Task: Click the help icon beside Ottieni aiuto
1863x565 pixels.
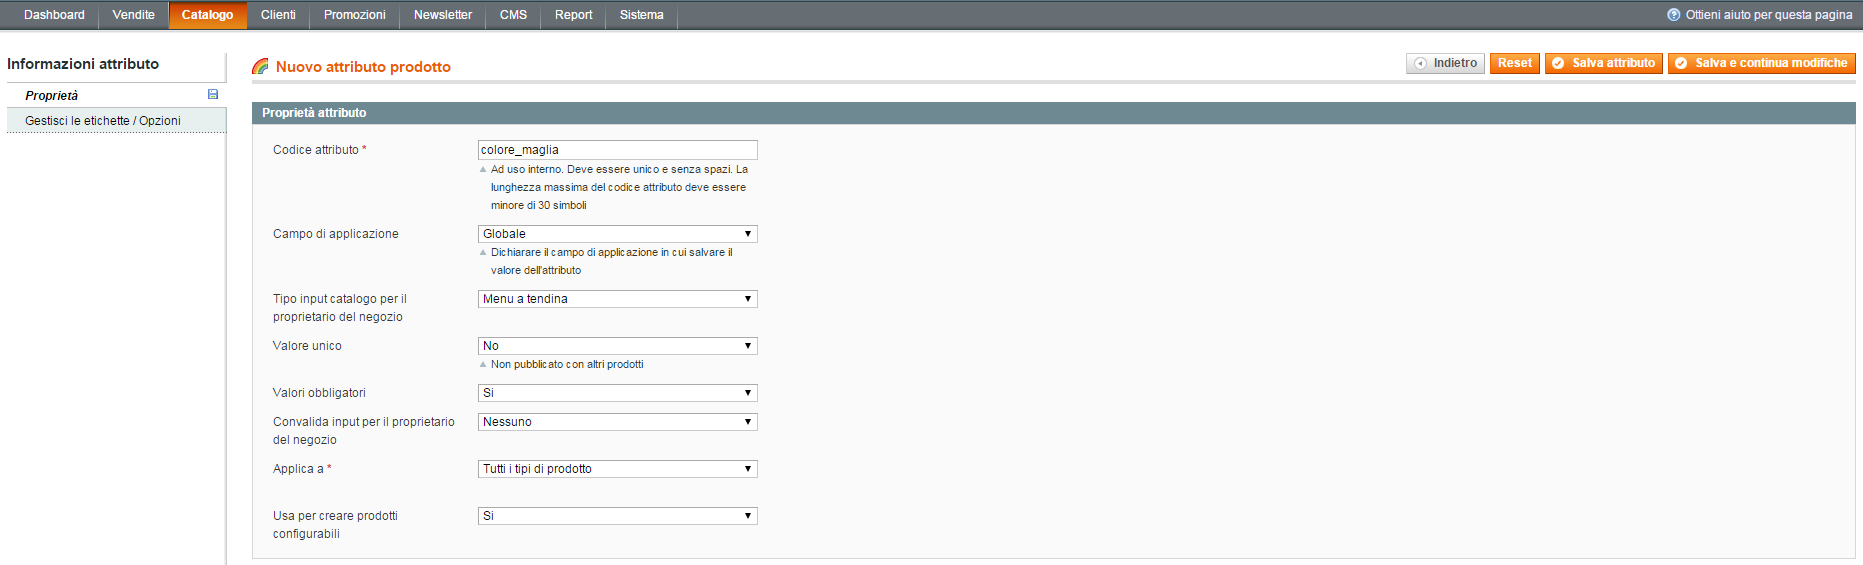Action: click(x=1674, y=15)
